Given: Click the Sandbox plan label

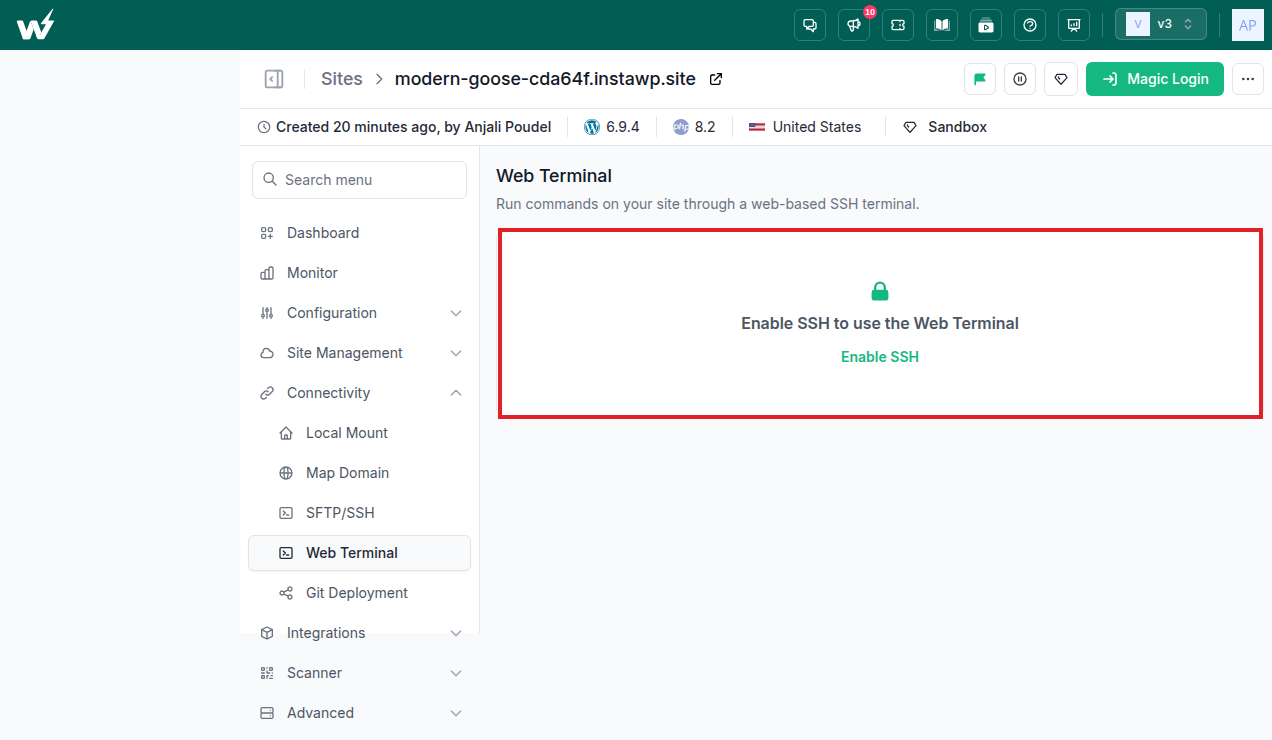Looking at the screenshot, I should tap(945, 127).
